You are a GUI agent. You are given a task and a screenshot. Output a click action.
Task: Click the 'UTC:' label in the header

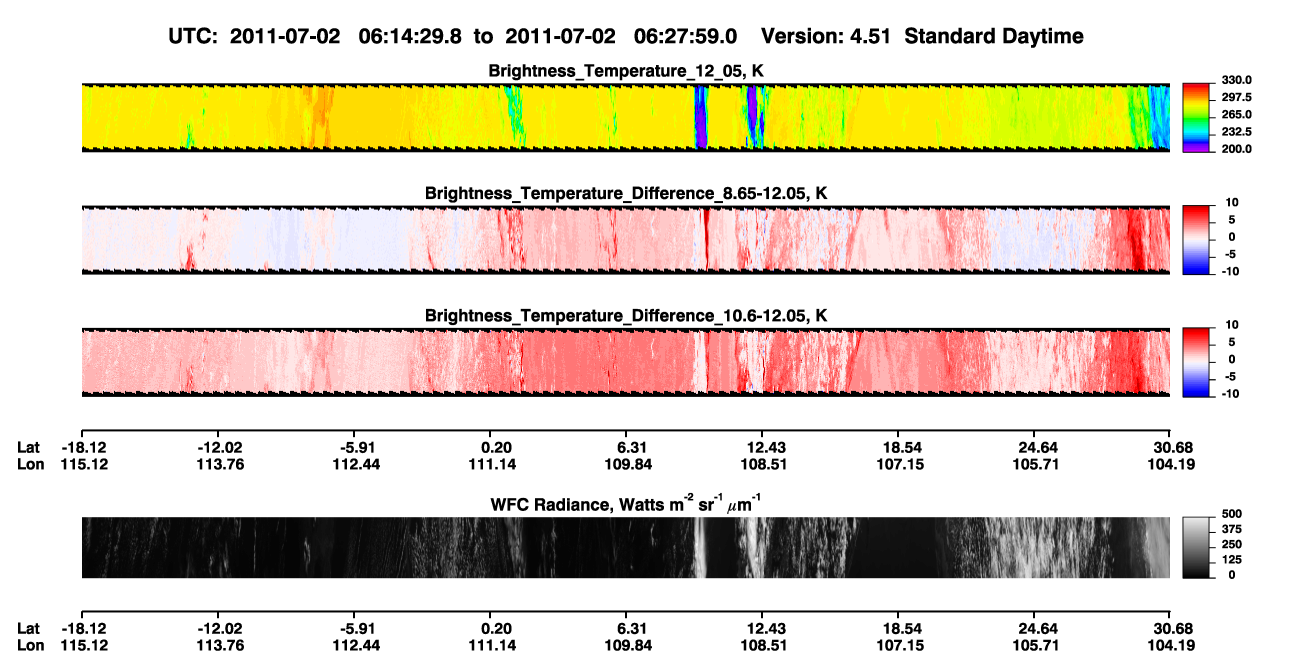click(192, 36)
